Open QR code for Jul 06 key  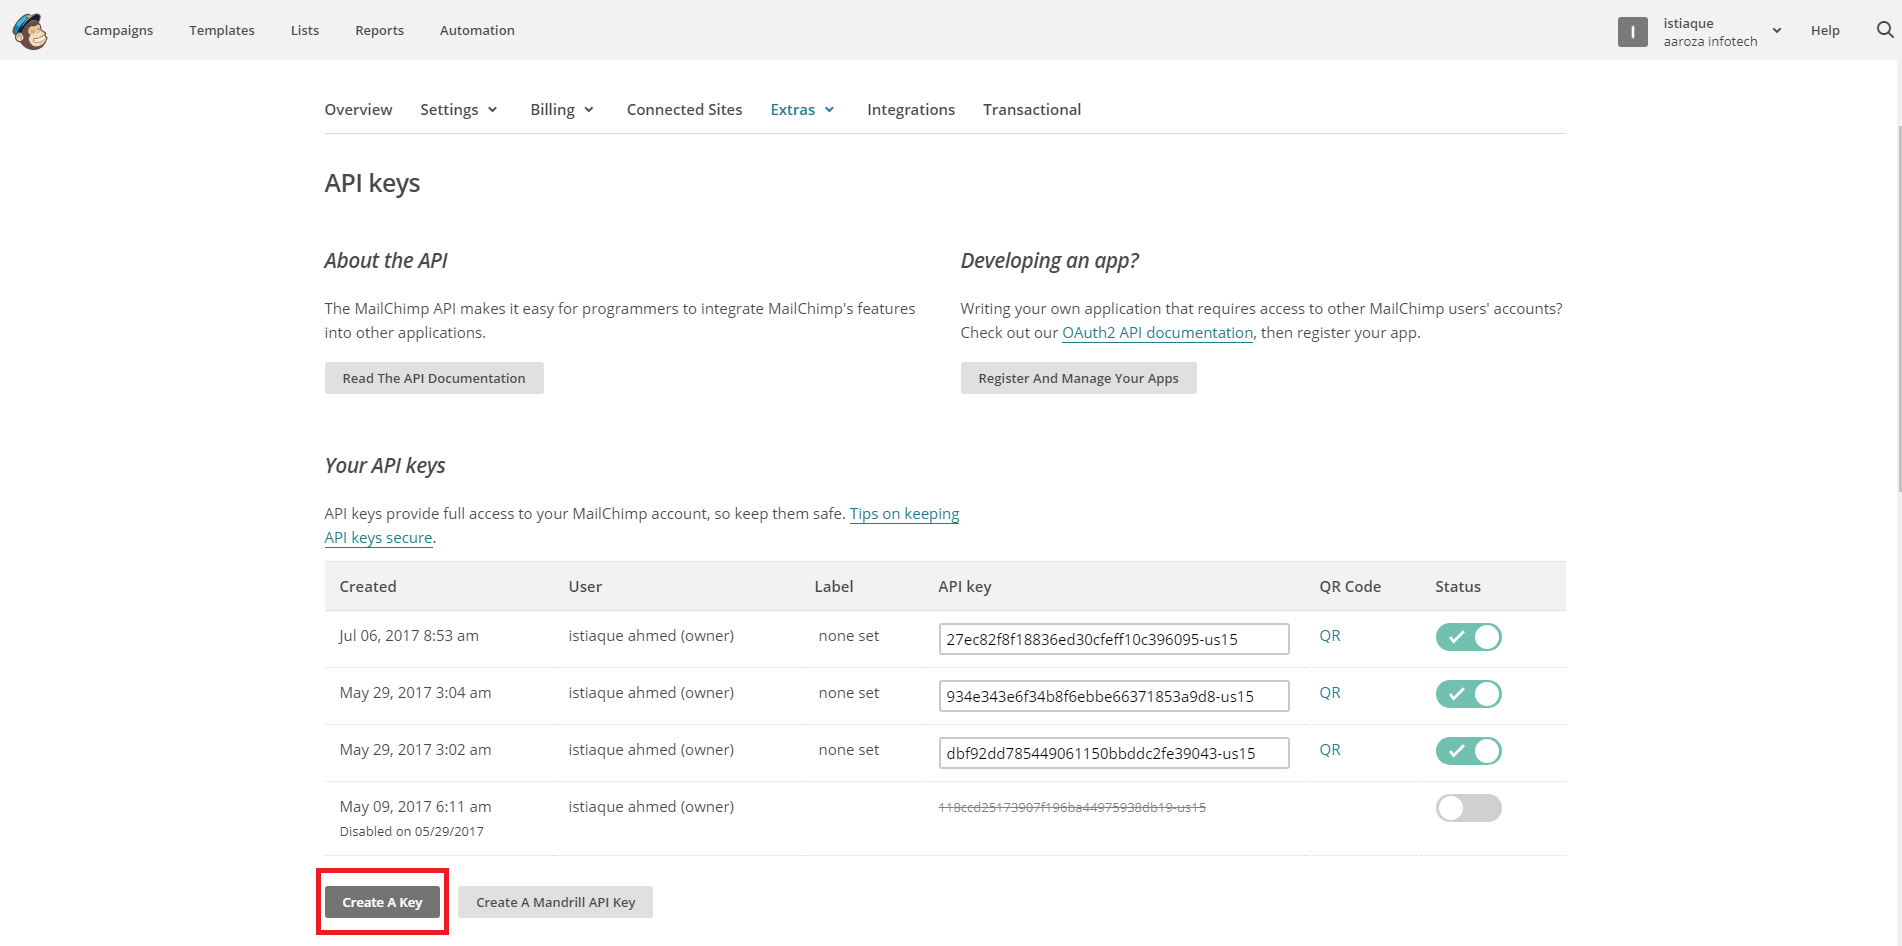click(1329, 636)
